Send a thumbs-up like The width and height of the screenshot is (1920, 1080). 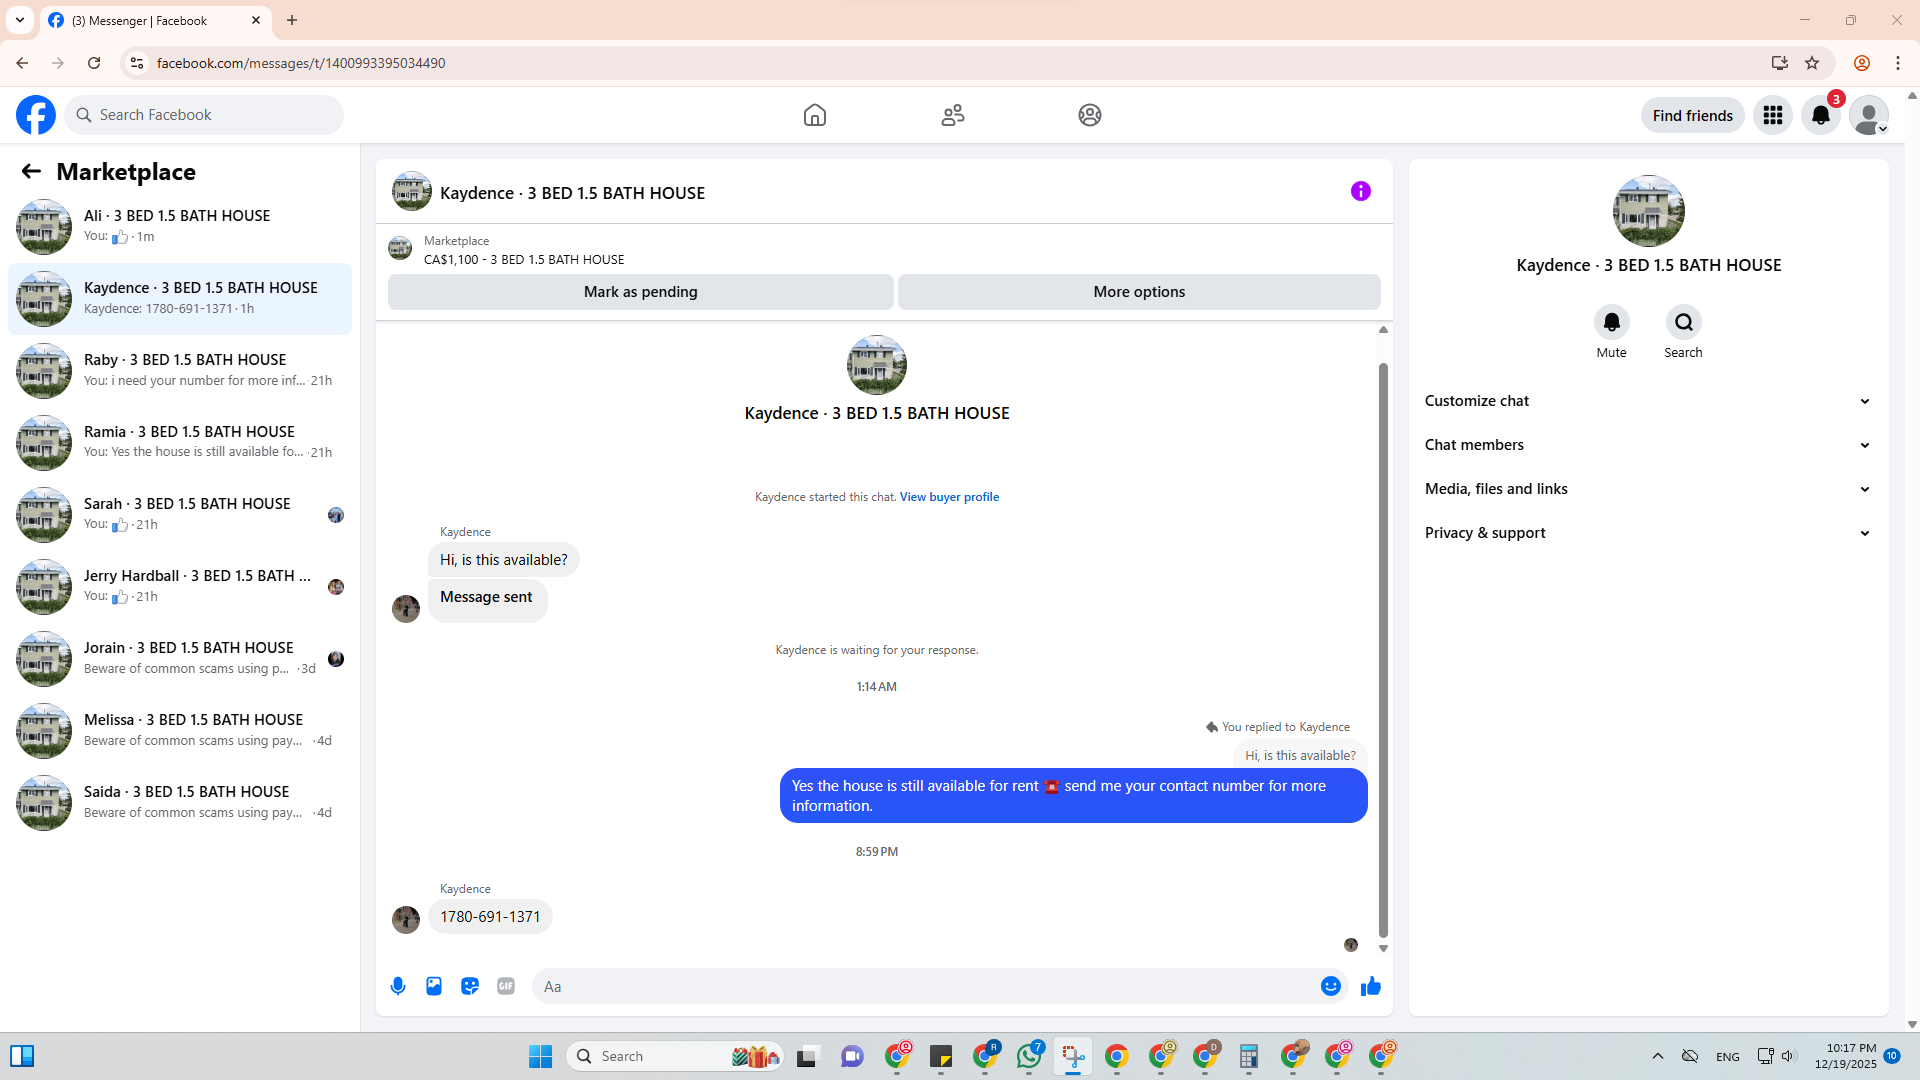1370,986
